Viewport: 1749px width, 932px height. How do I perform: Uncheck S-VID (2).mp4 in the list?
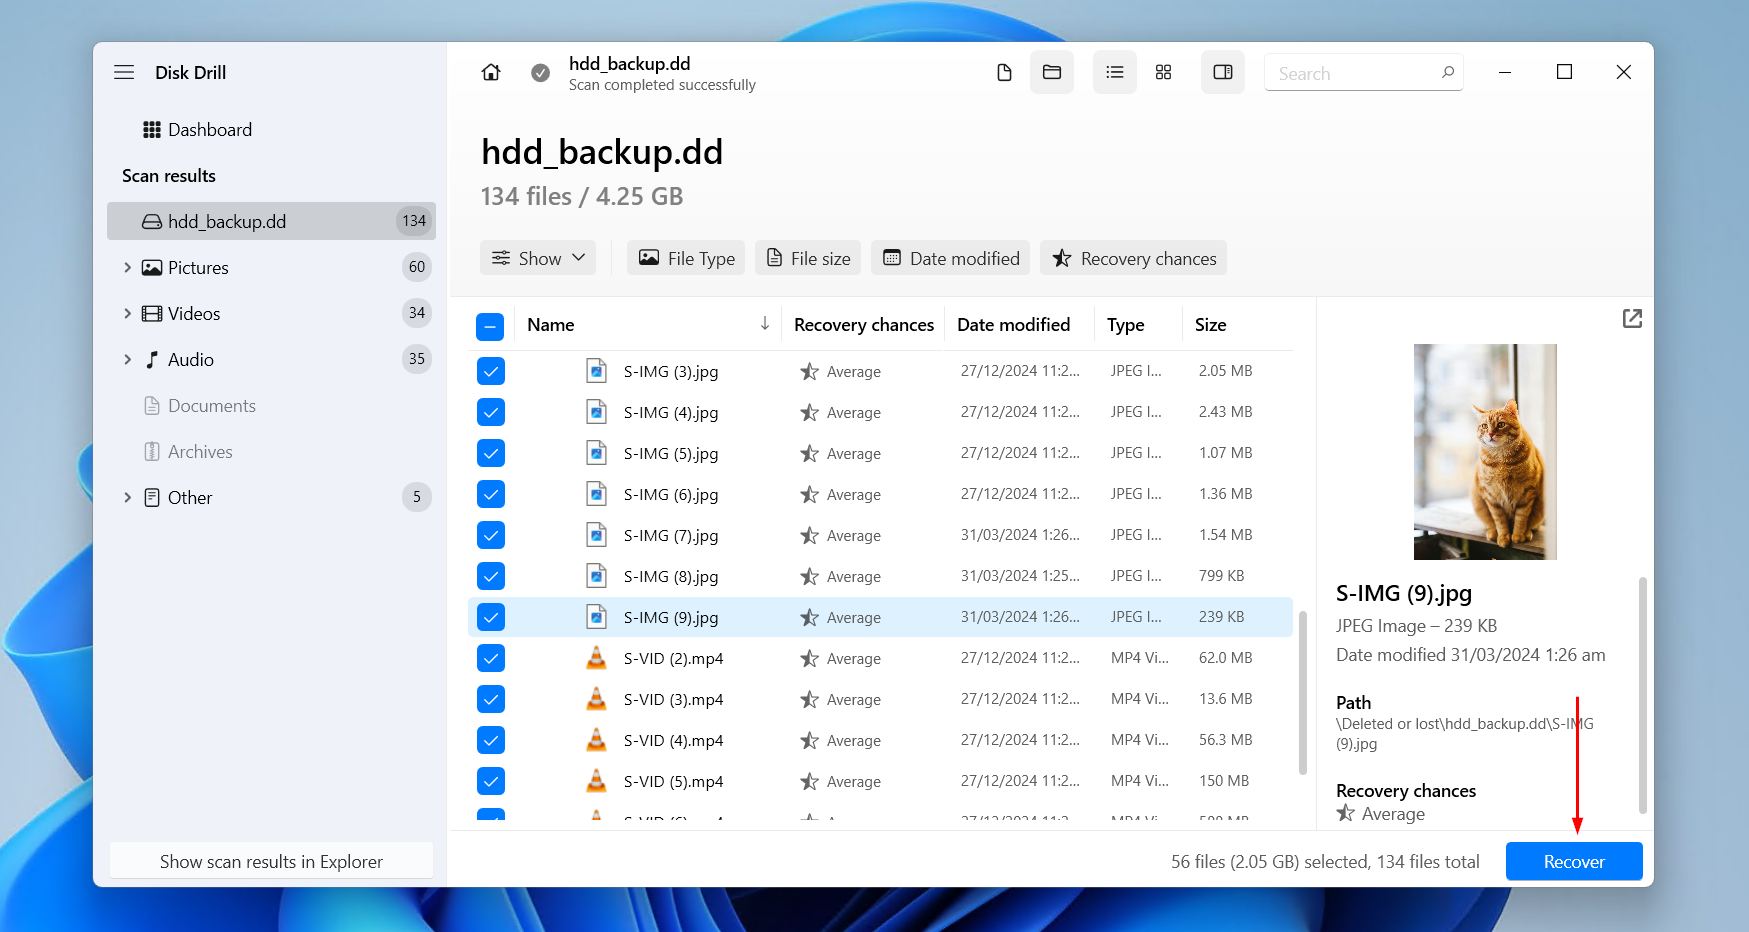(x=490, y=658)
